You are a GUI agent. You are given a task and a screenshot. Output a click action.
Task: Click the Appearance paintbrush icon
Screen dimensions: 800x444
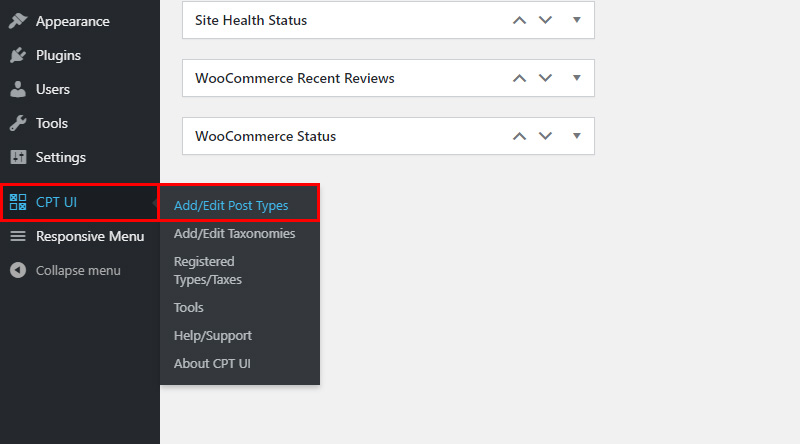18,21
